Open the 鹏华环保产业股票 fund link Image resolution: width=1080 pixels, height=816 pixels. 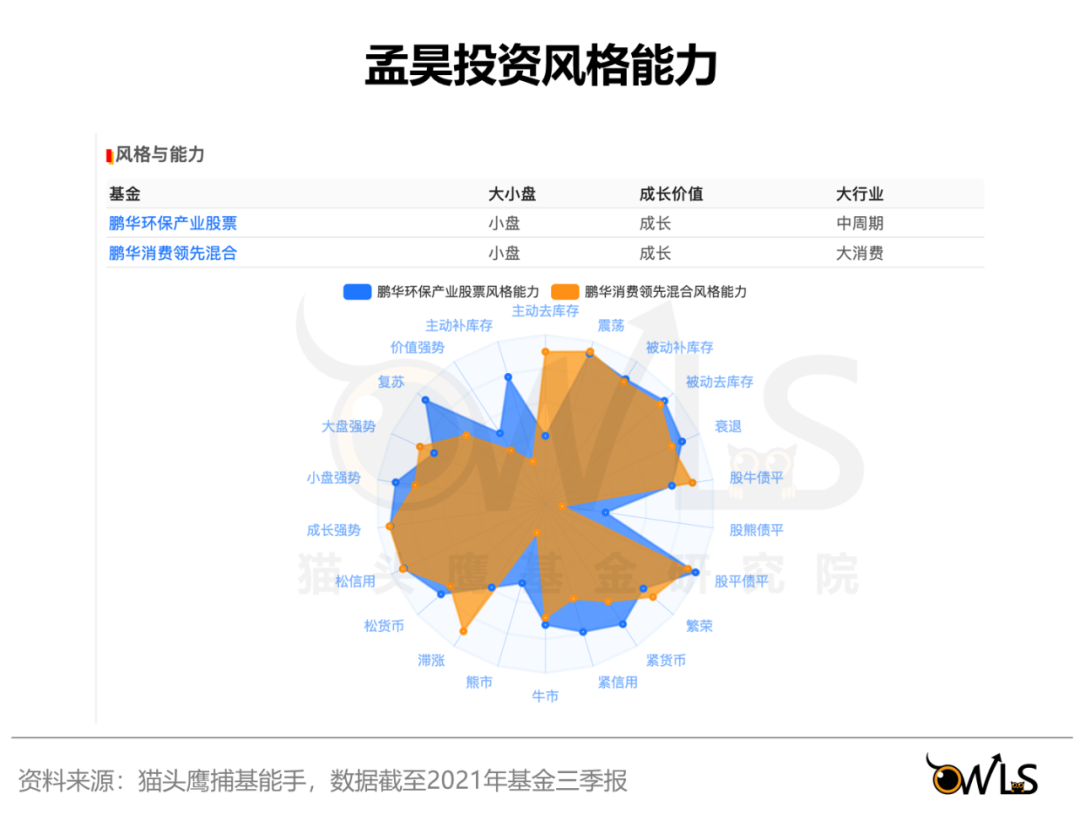pos(173,223)
